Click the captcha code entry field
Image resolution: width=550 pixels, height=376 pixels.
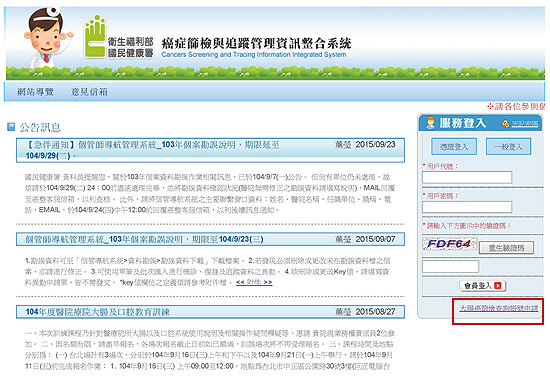point(450,267)
